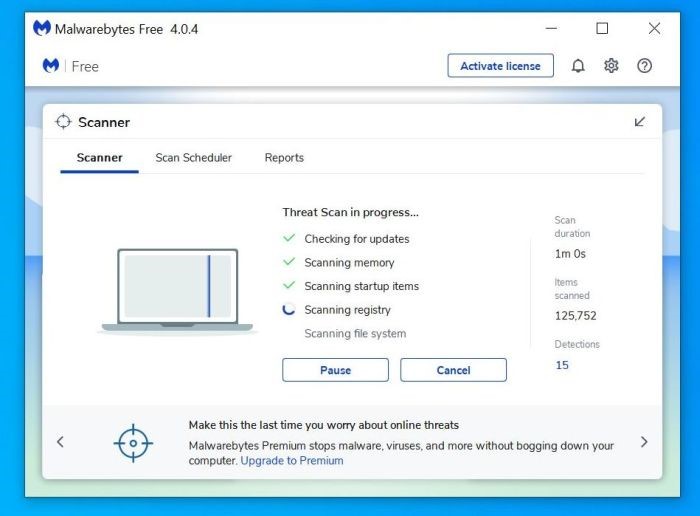Viewport: 700px width, 516px height.
Task: Click the Threat Scan in progress heading
Action: 350,212
